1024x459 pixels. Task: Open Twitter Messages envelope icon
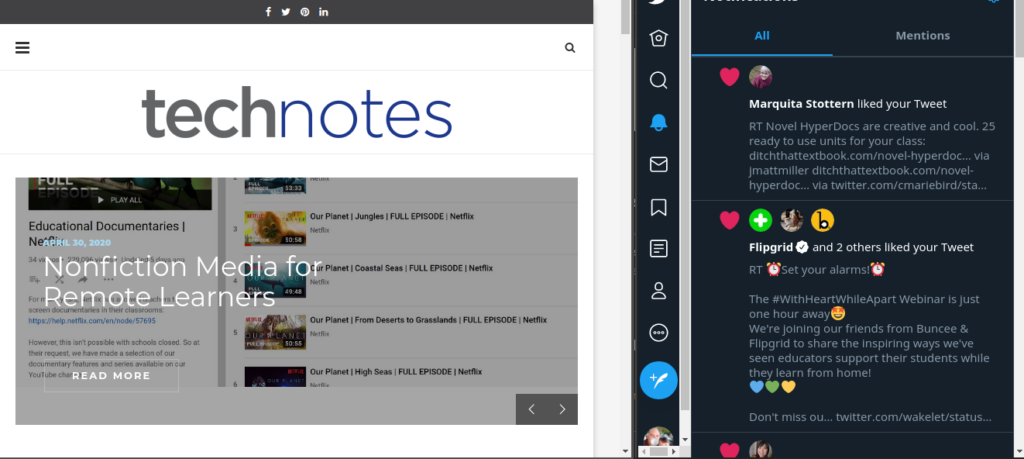point(658,165)
